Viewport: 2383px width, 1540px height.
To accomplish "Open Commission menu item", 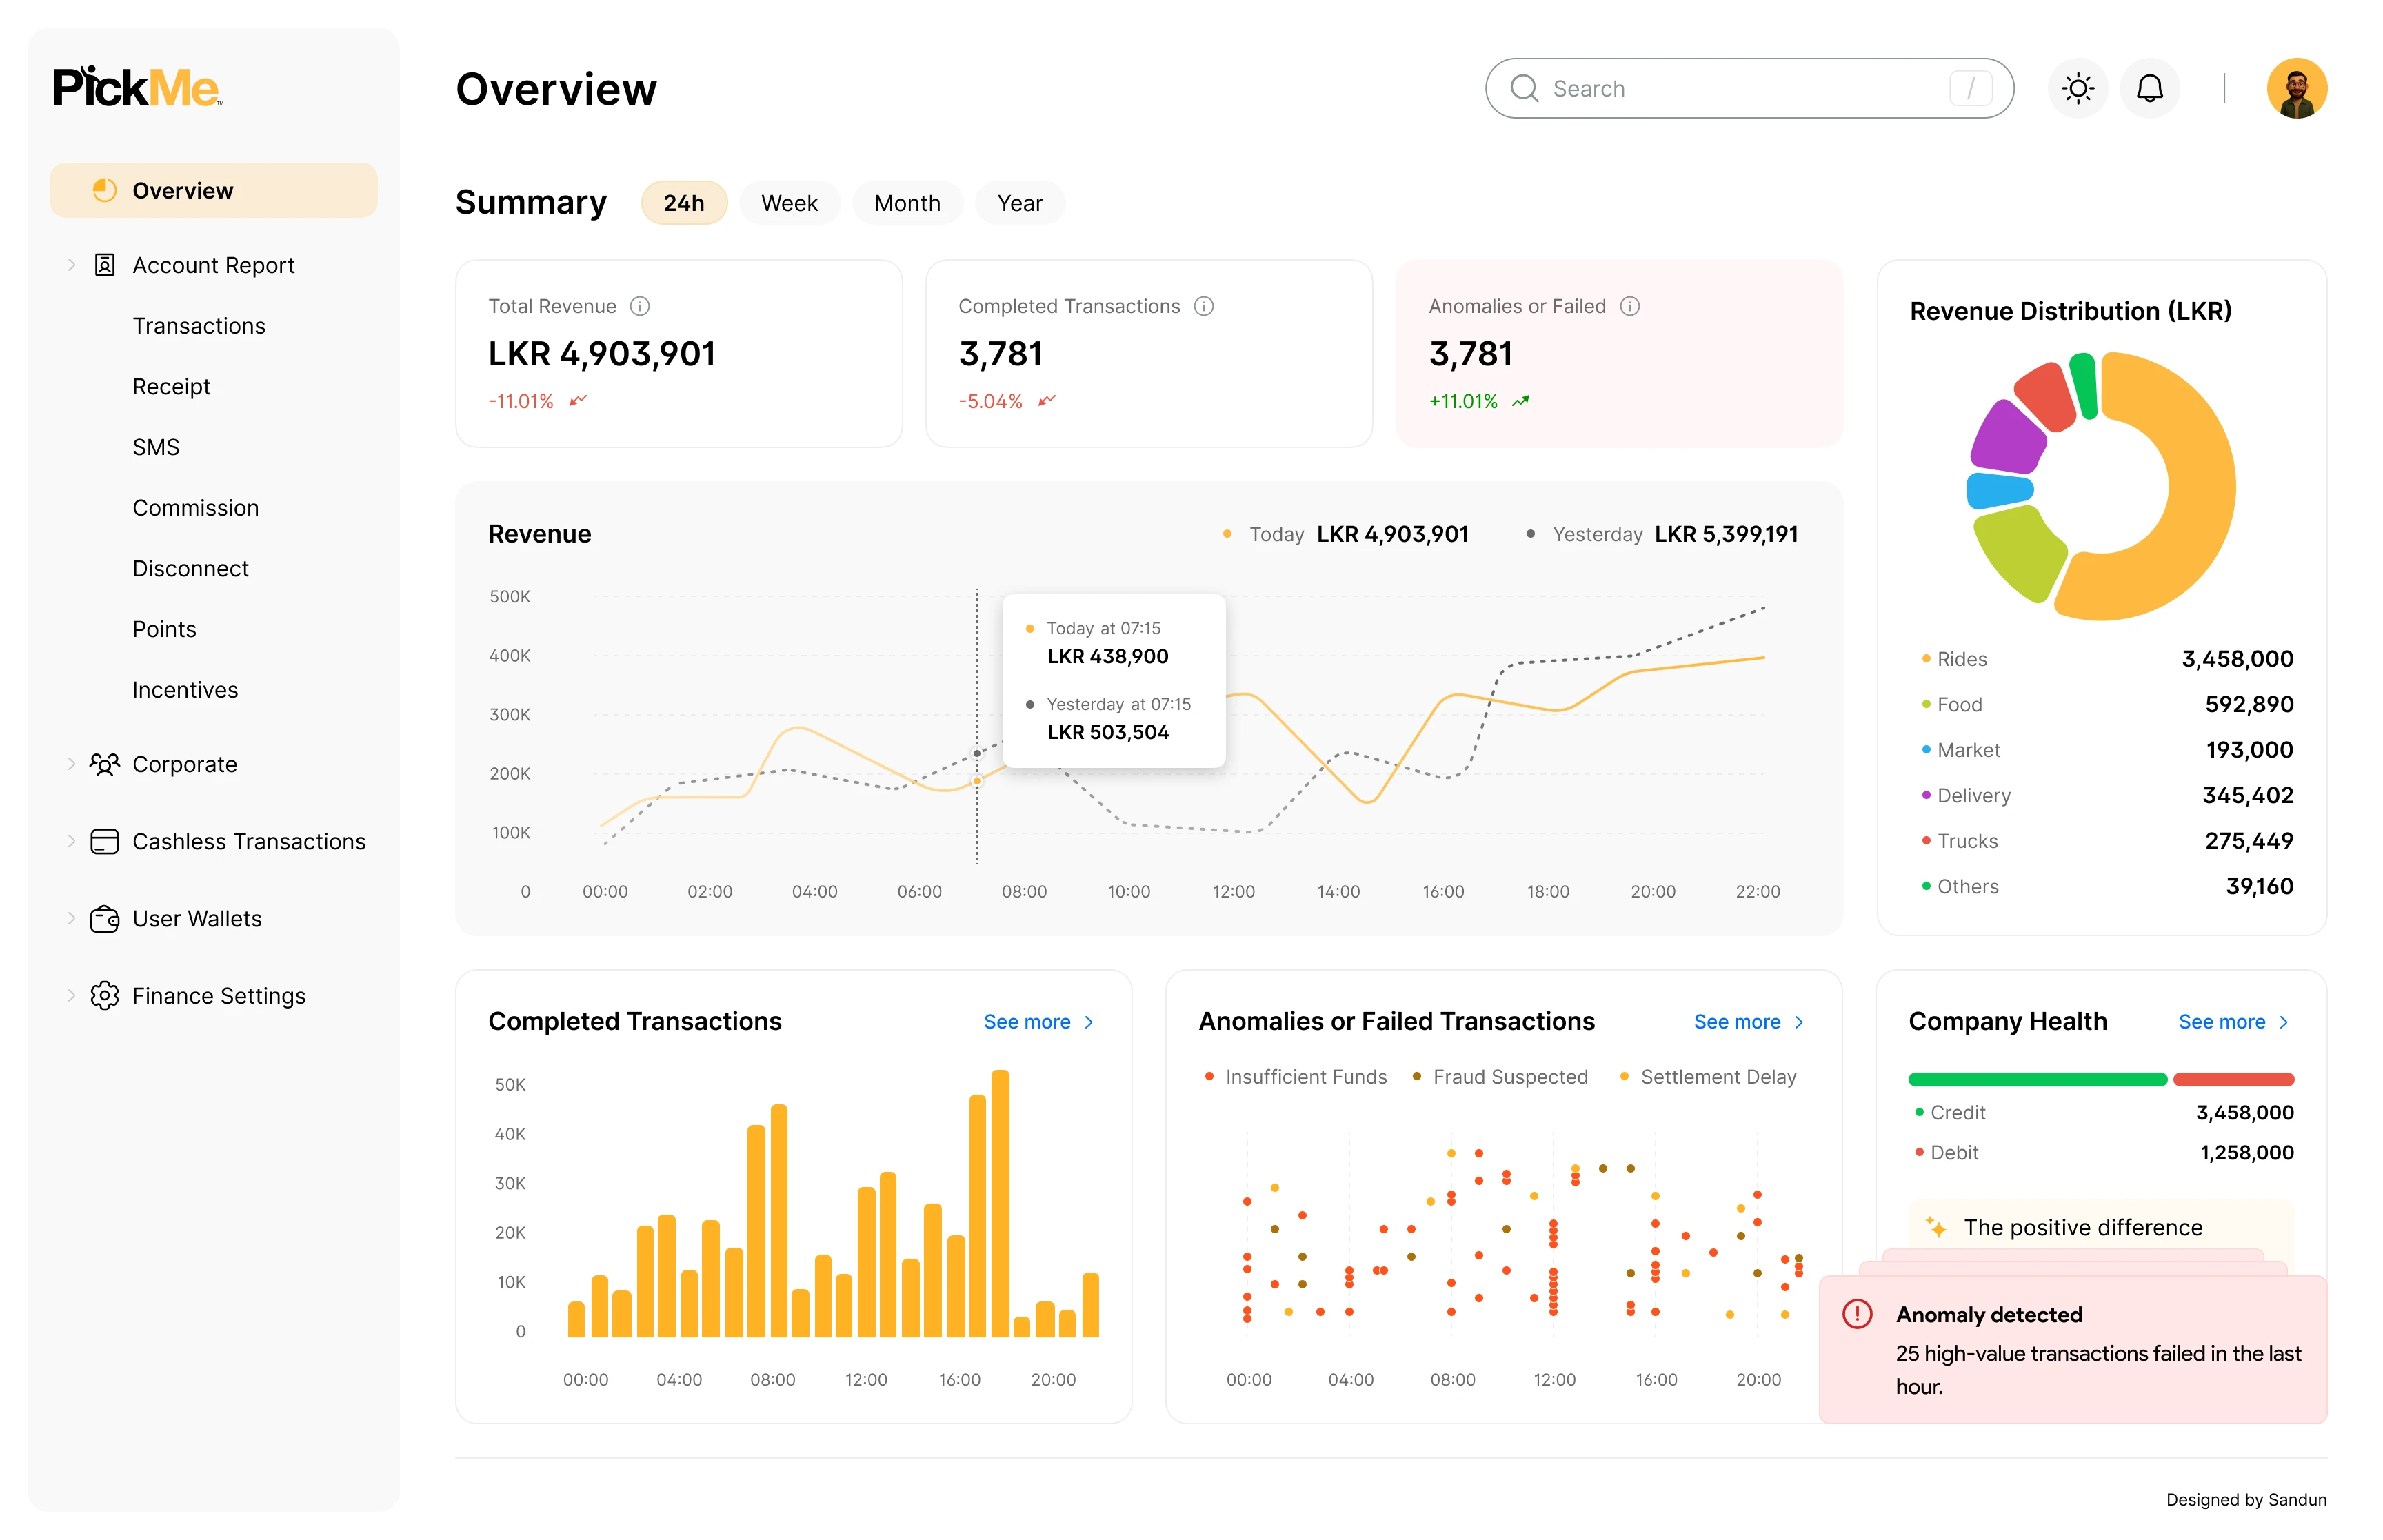I will point(196,508).
